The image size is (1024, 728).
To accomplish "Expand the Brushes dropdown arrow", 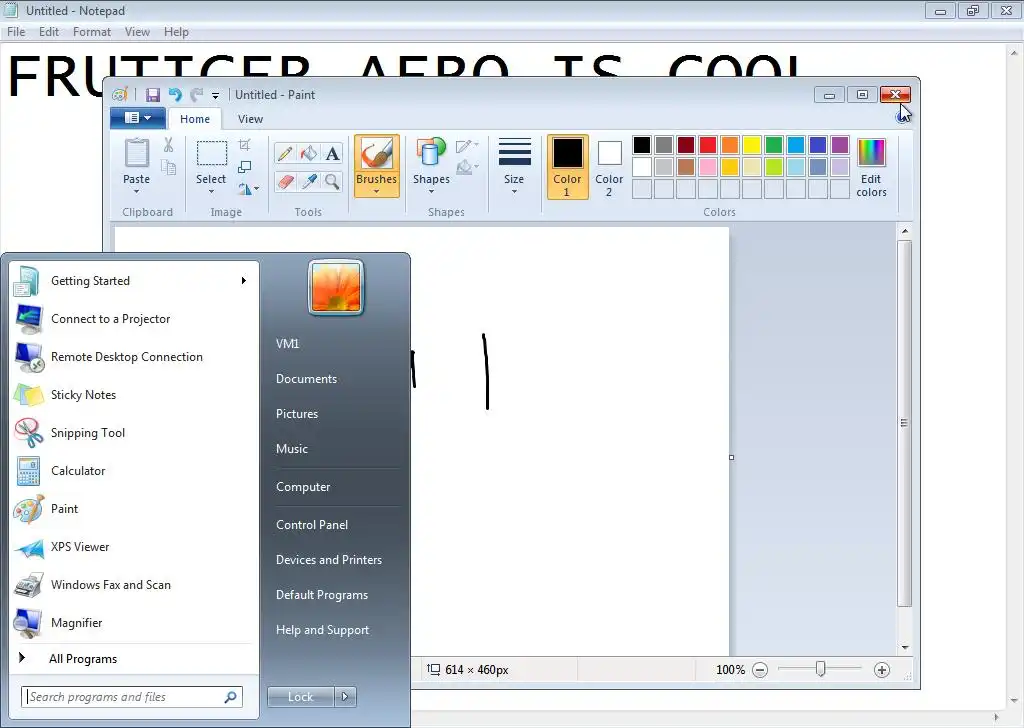I will (x=376, y=192).
